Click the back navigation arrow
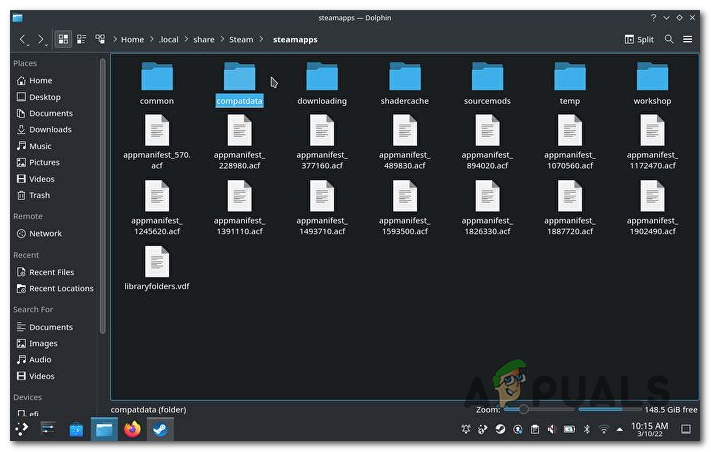Screen dimensions: 711x452 coord(22,39)
